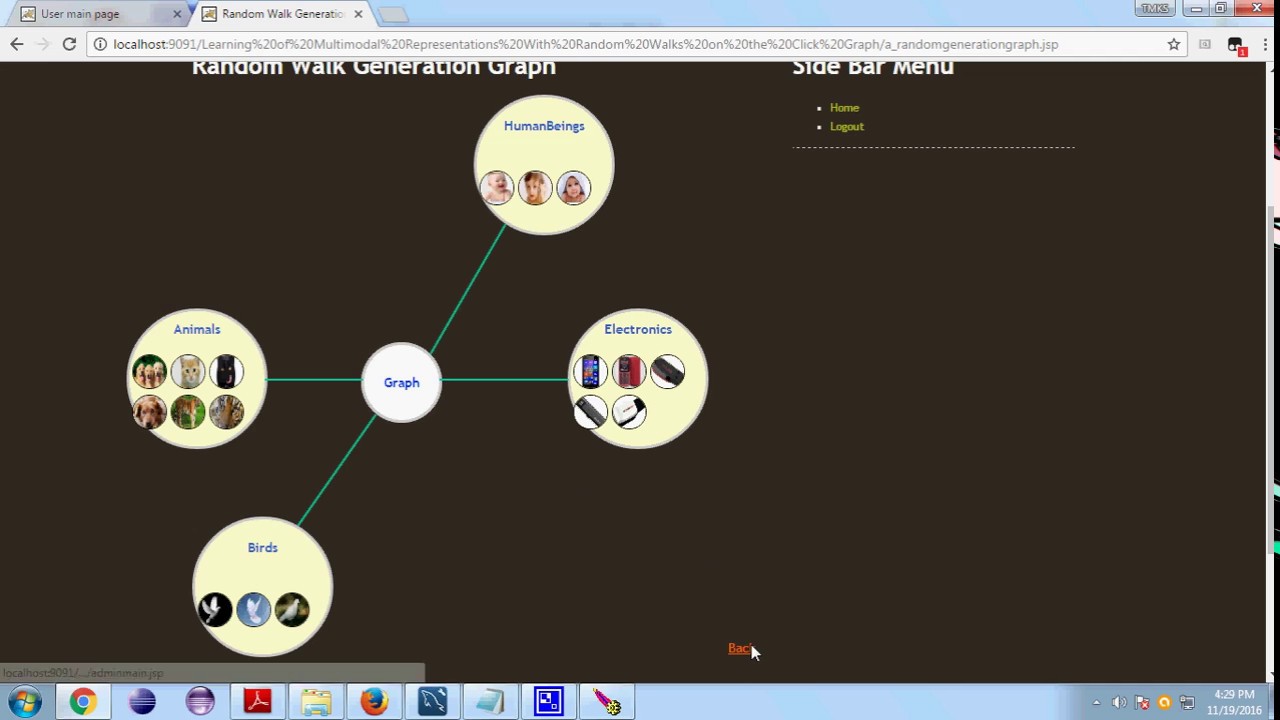This screenshot has width=1280, height=720.
Task: Open the walking tiger thumbnail in Animals
Action: click(x=188, y=411)
